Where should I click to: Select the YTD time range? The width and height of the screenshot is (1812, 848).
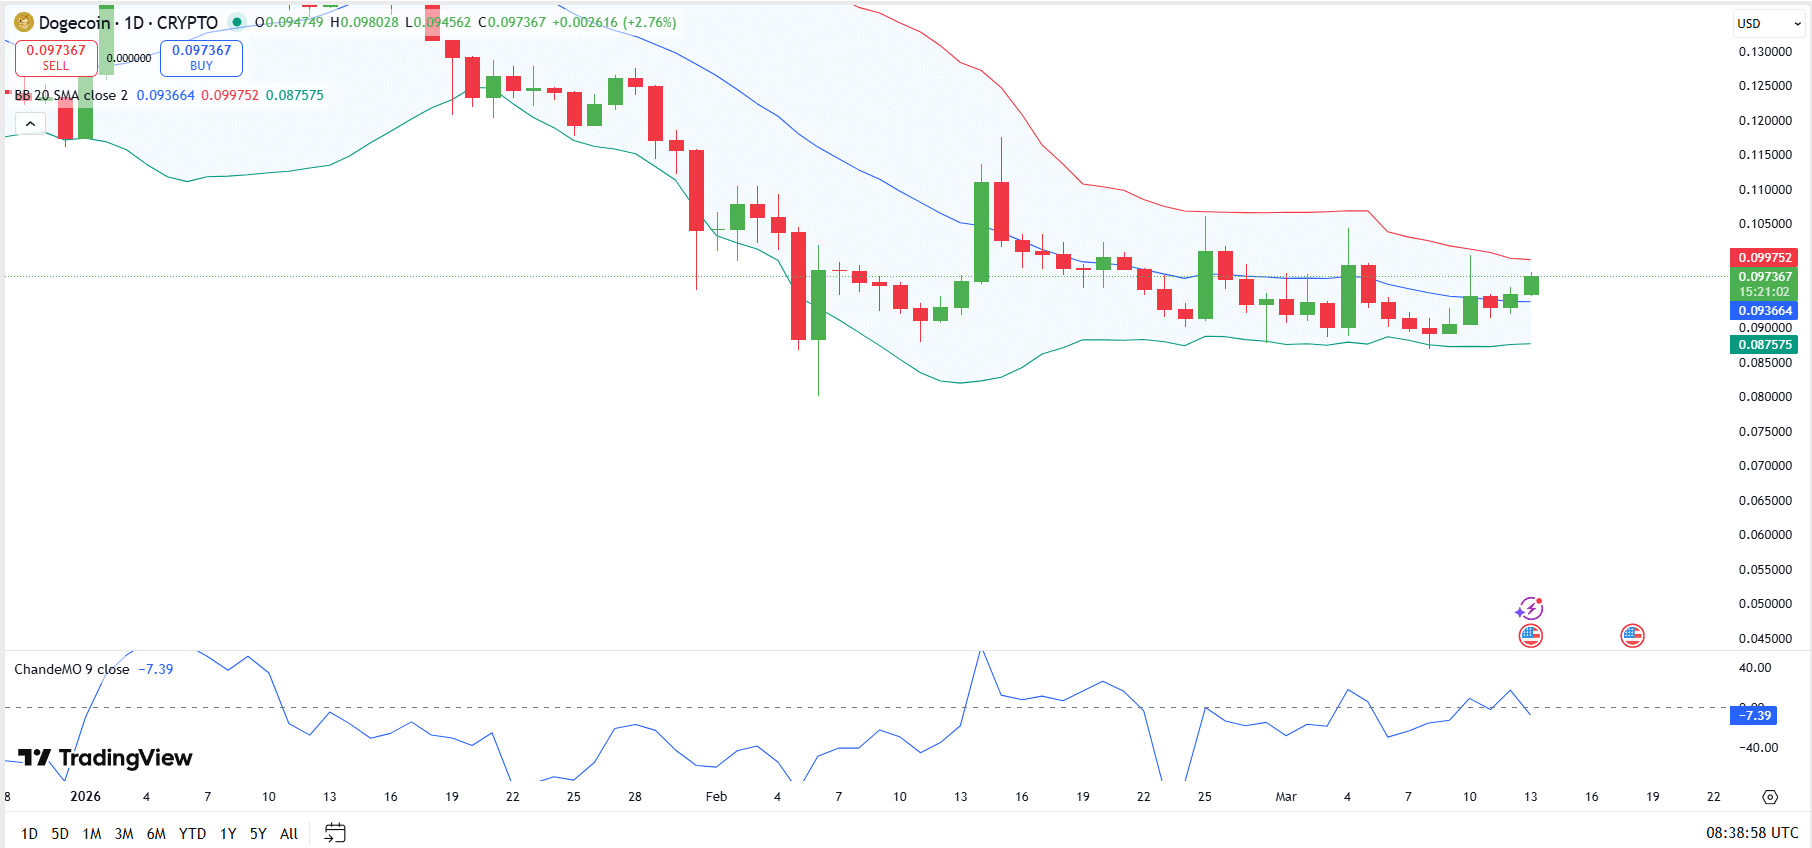coord(192,833)
